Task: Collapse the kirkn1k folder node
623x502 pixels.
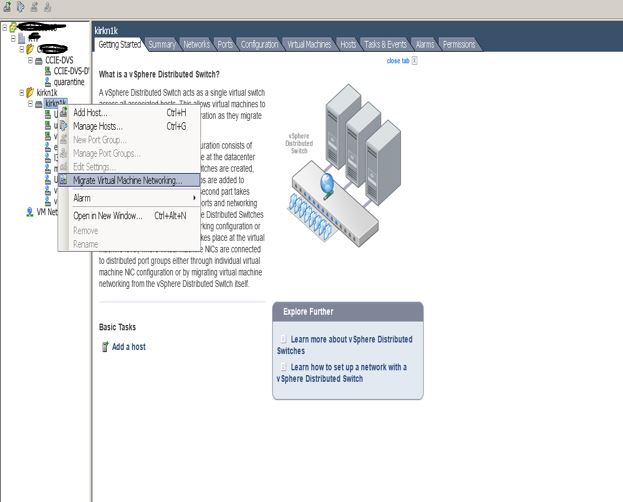Action: pos(22,93)
